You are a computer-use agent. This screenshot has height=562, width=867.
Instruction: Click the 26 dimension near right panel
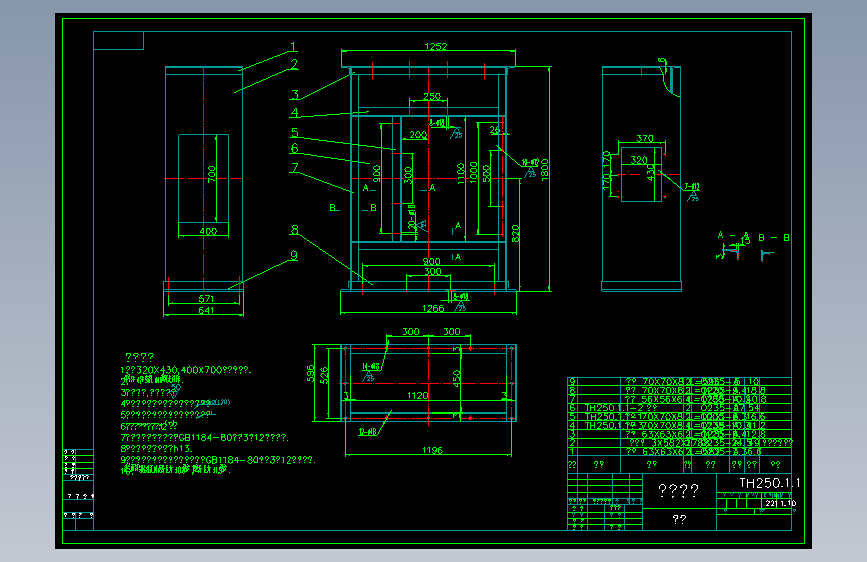[495, 130]
